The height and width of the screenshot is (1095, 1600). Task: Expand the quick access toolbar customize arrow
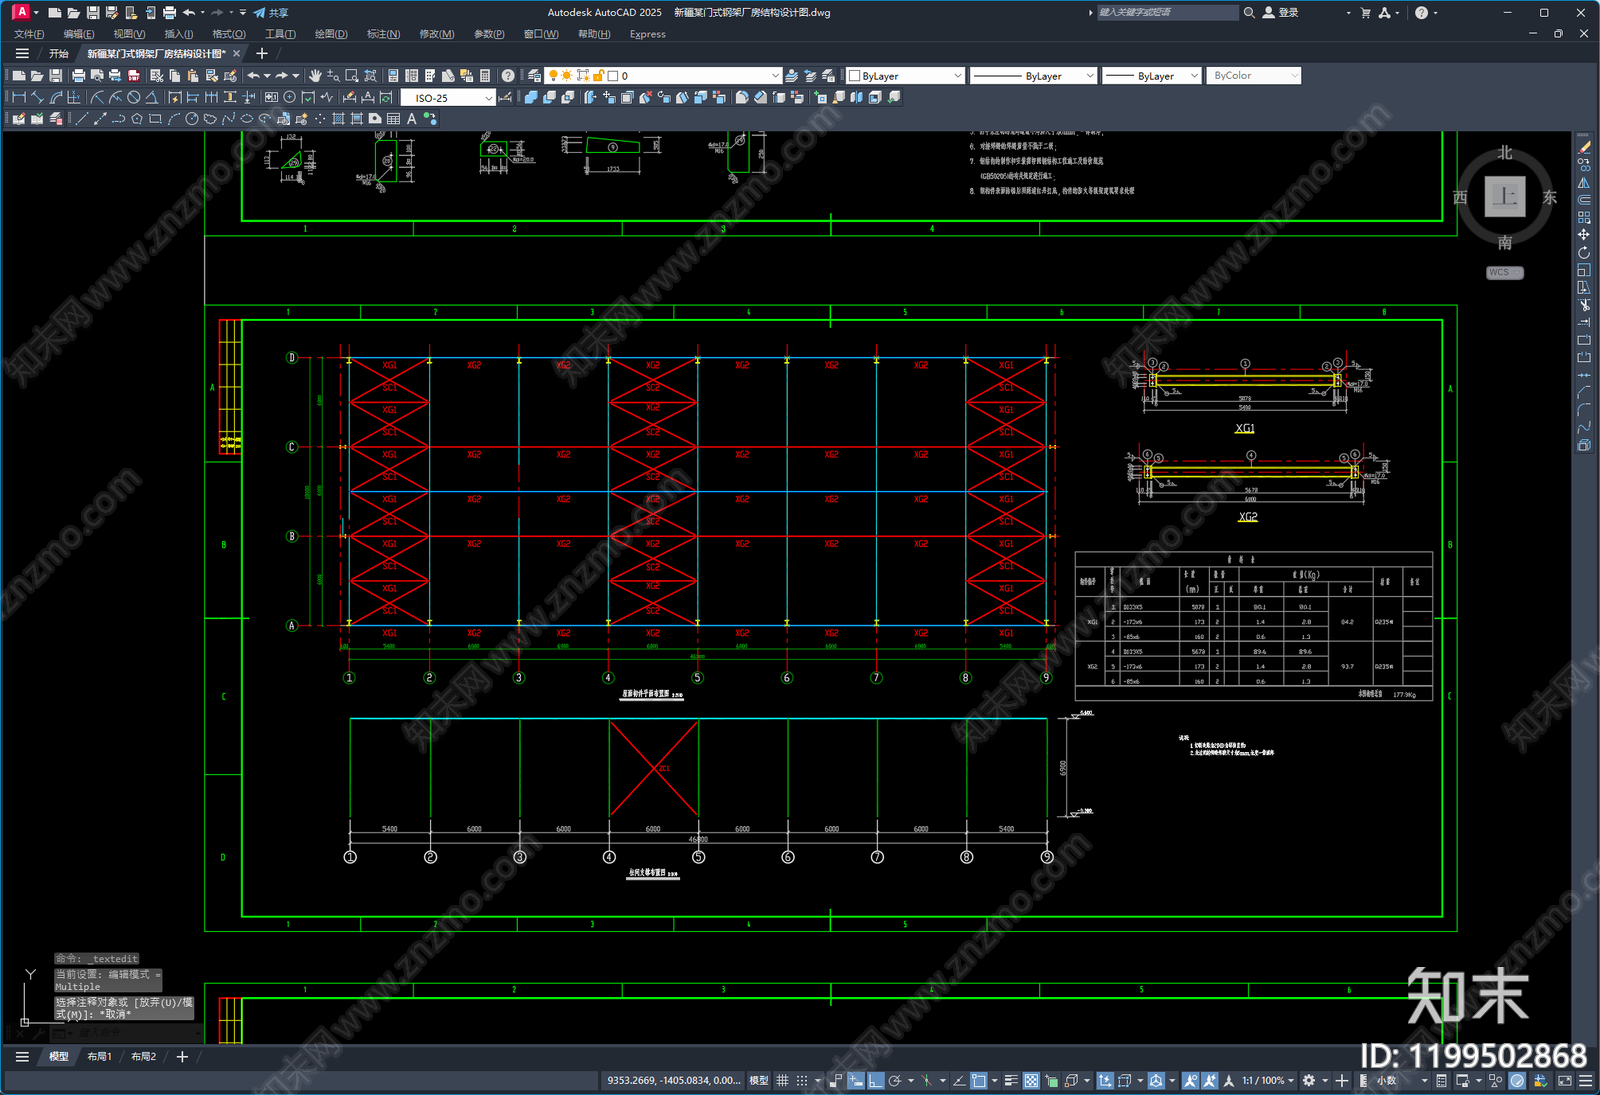click(x=243, y=13)
